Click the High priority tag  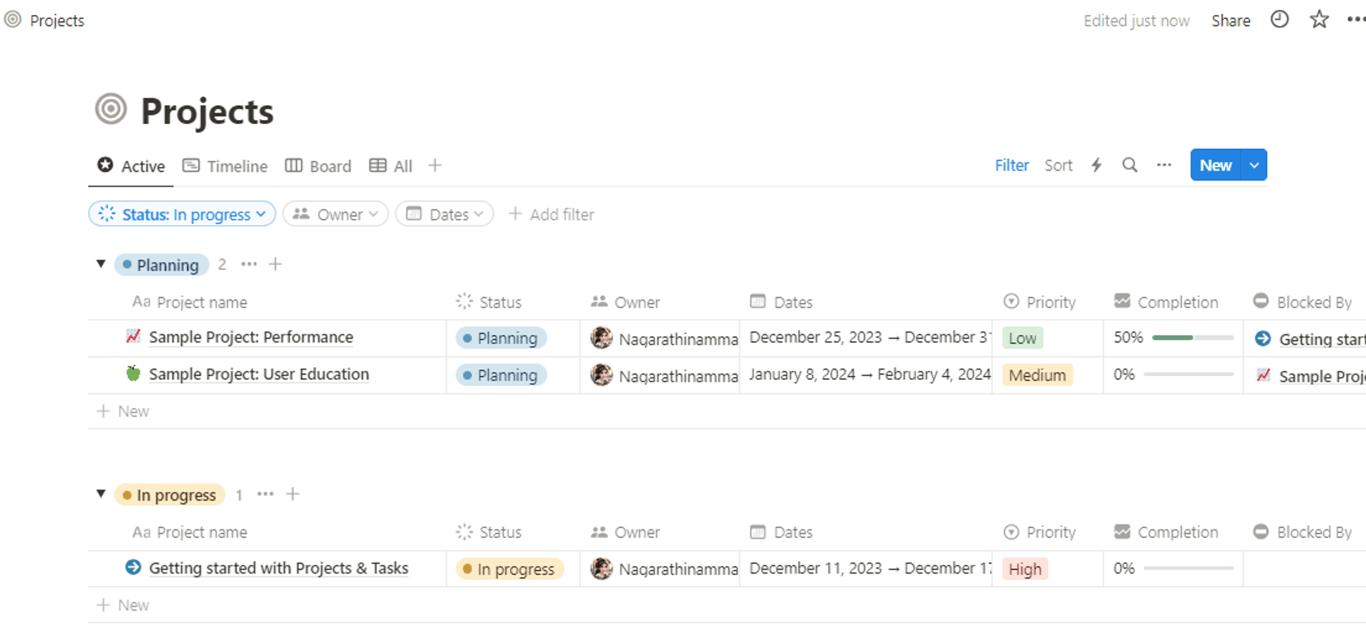pyautogui.click(x=1025, y=569)
